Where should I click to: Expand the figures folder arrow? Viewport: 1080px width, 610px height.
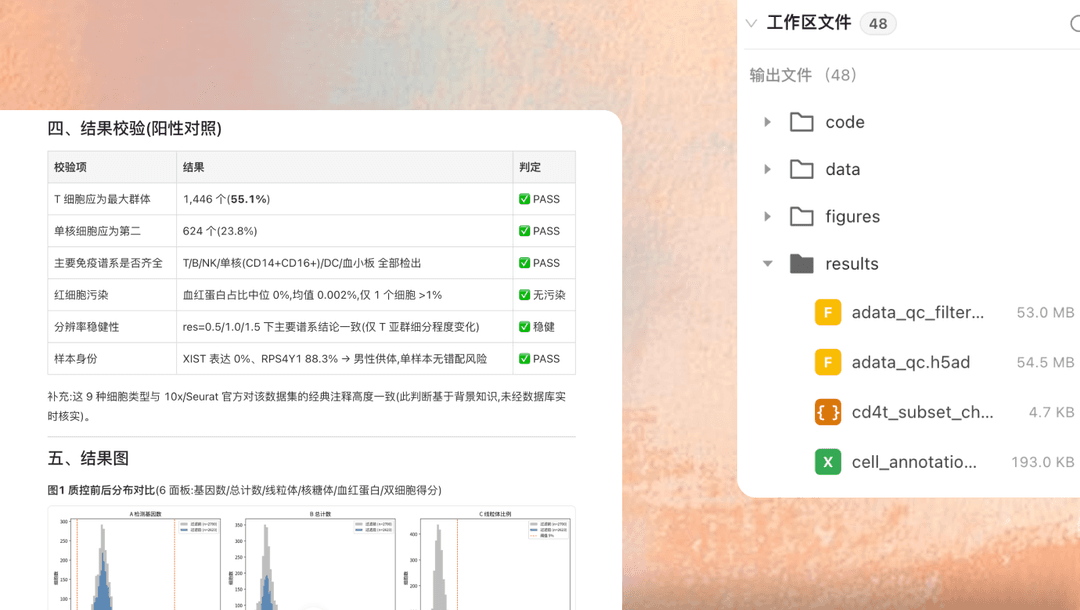pos(767,216)
